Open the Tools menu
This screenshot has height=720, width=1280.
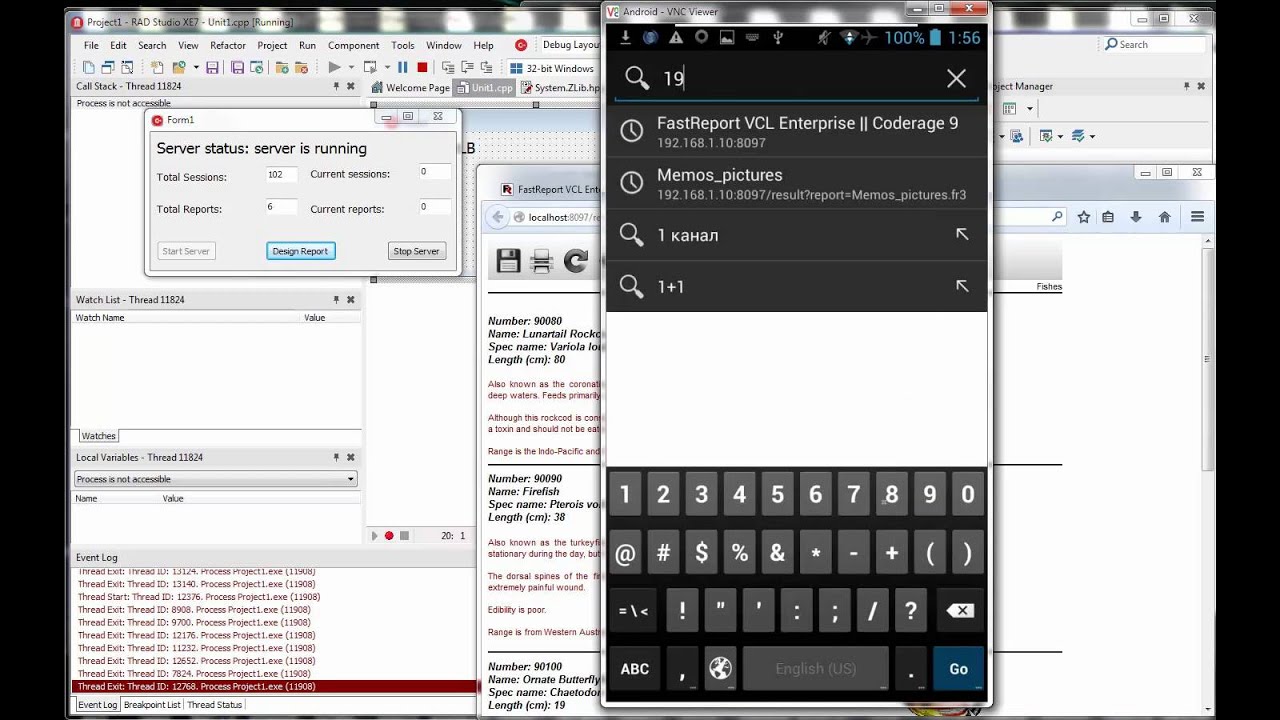[403, 45]
